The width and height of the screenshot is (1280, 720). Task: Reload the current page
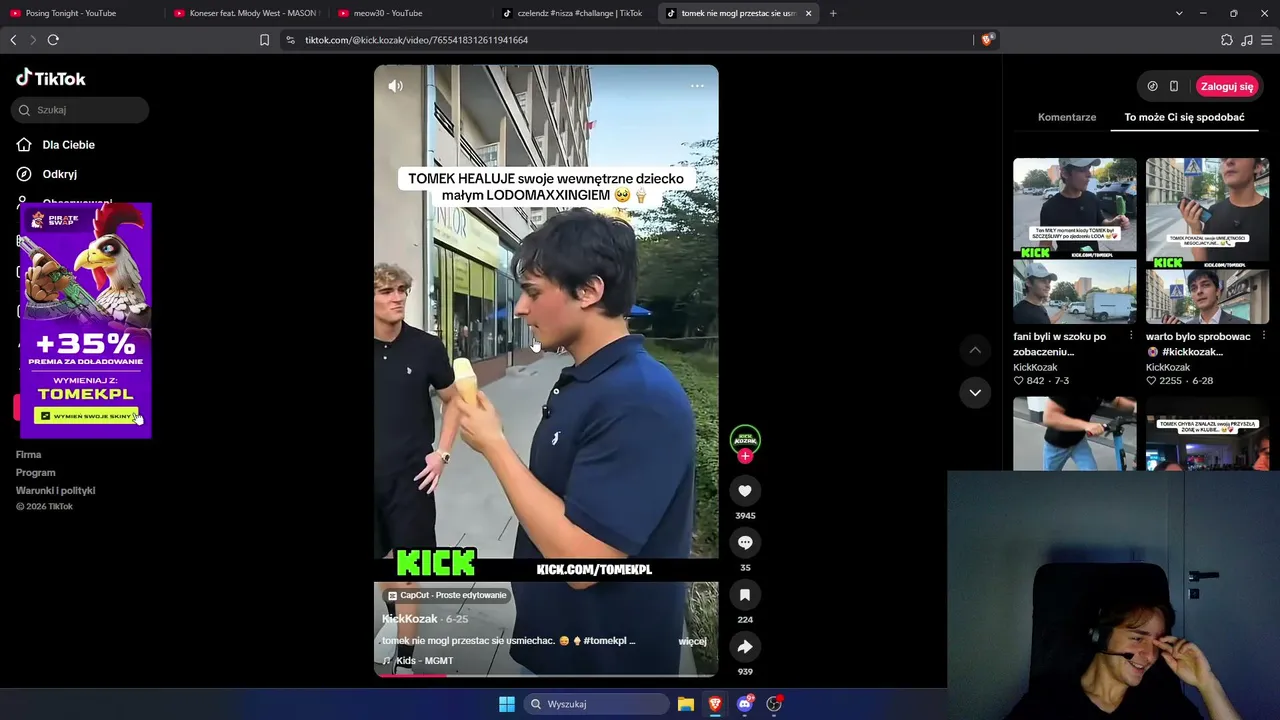pyautogui.click(x=53, y=40)
